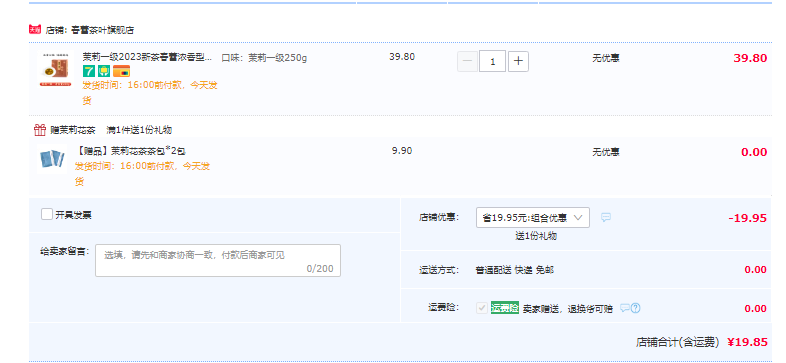
Task: Click the store total ¥19.85
Action: 747,342
